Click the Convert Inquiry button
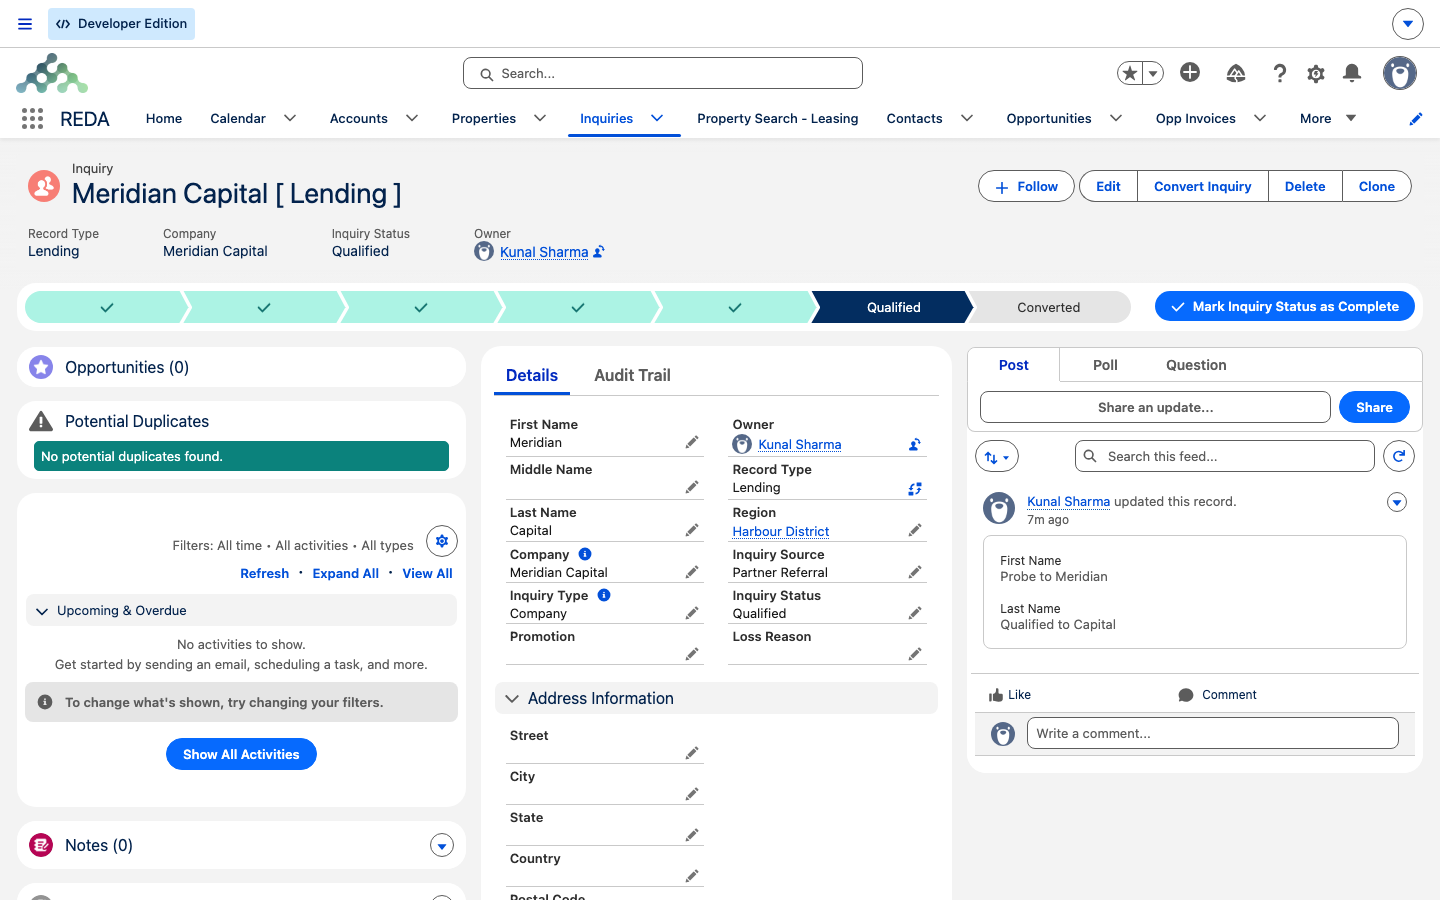1440x900 pixels. click(1202, 186)
